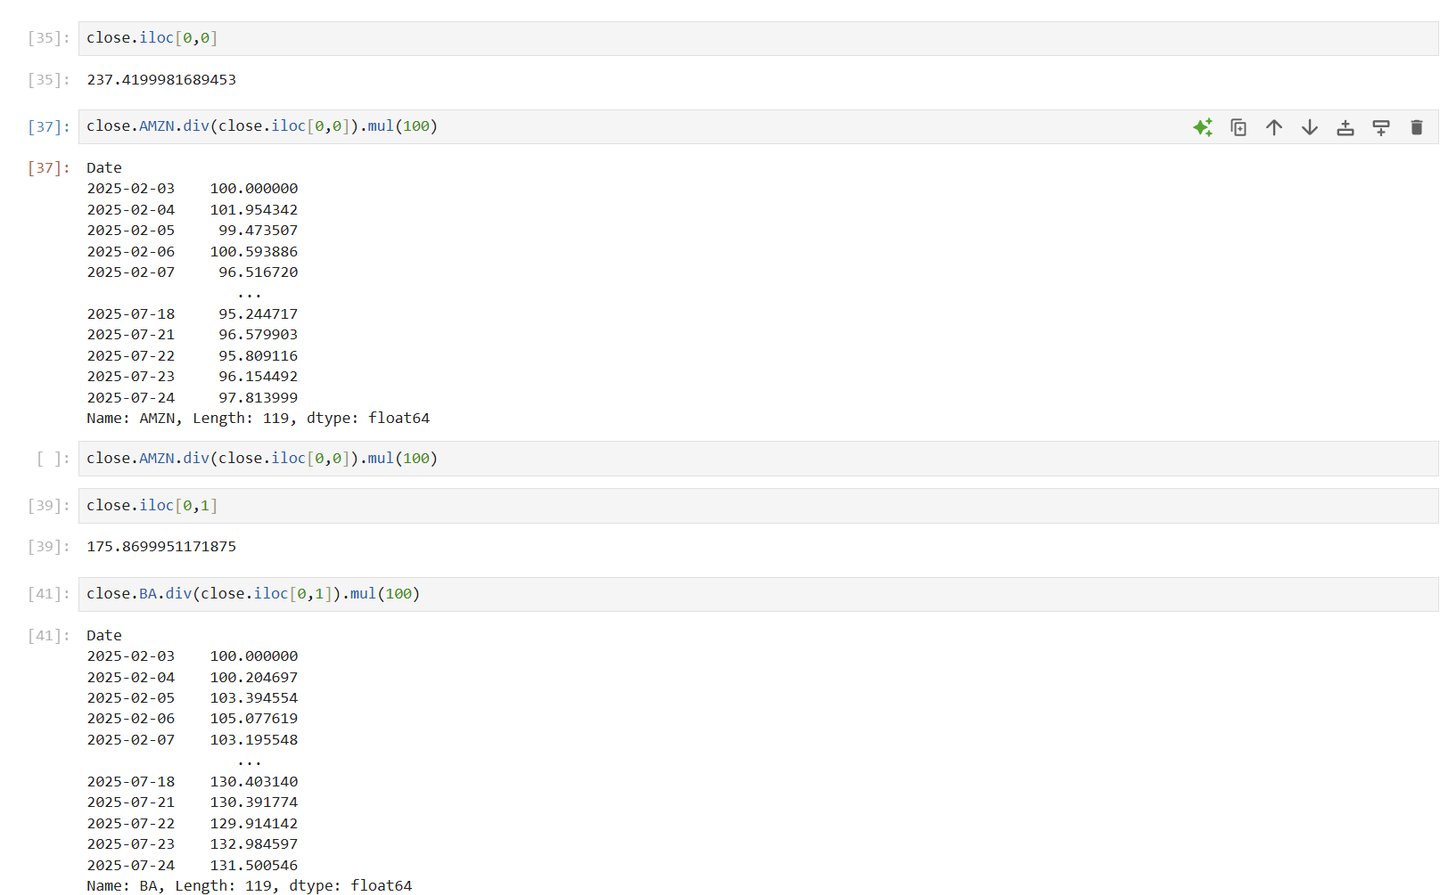This screenshot has height=895, width=1440.
Task: Click BA value 130.403140
Action: [254, 782]
